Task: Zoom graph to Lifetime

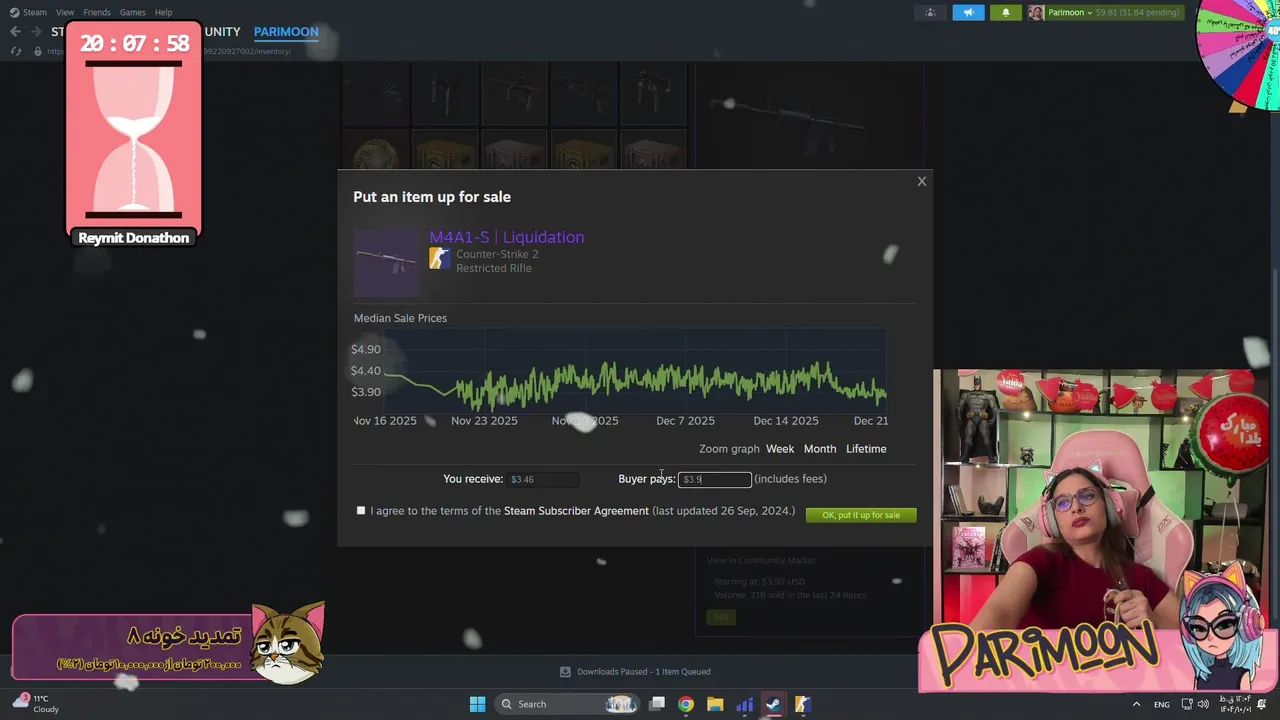Action: pos(866,449)
